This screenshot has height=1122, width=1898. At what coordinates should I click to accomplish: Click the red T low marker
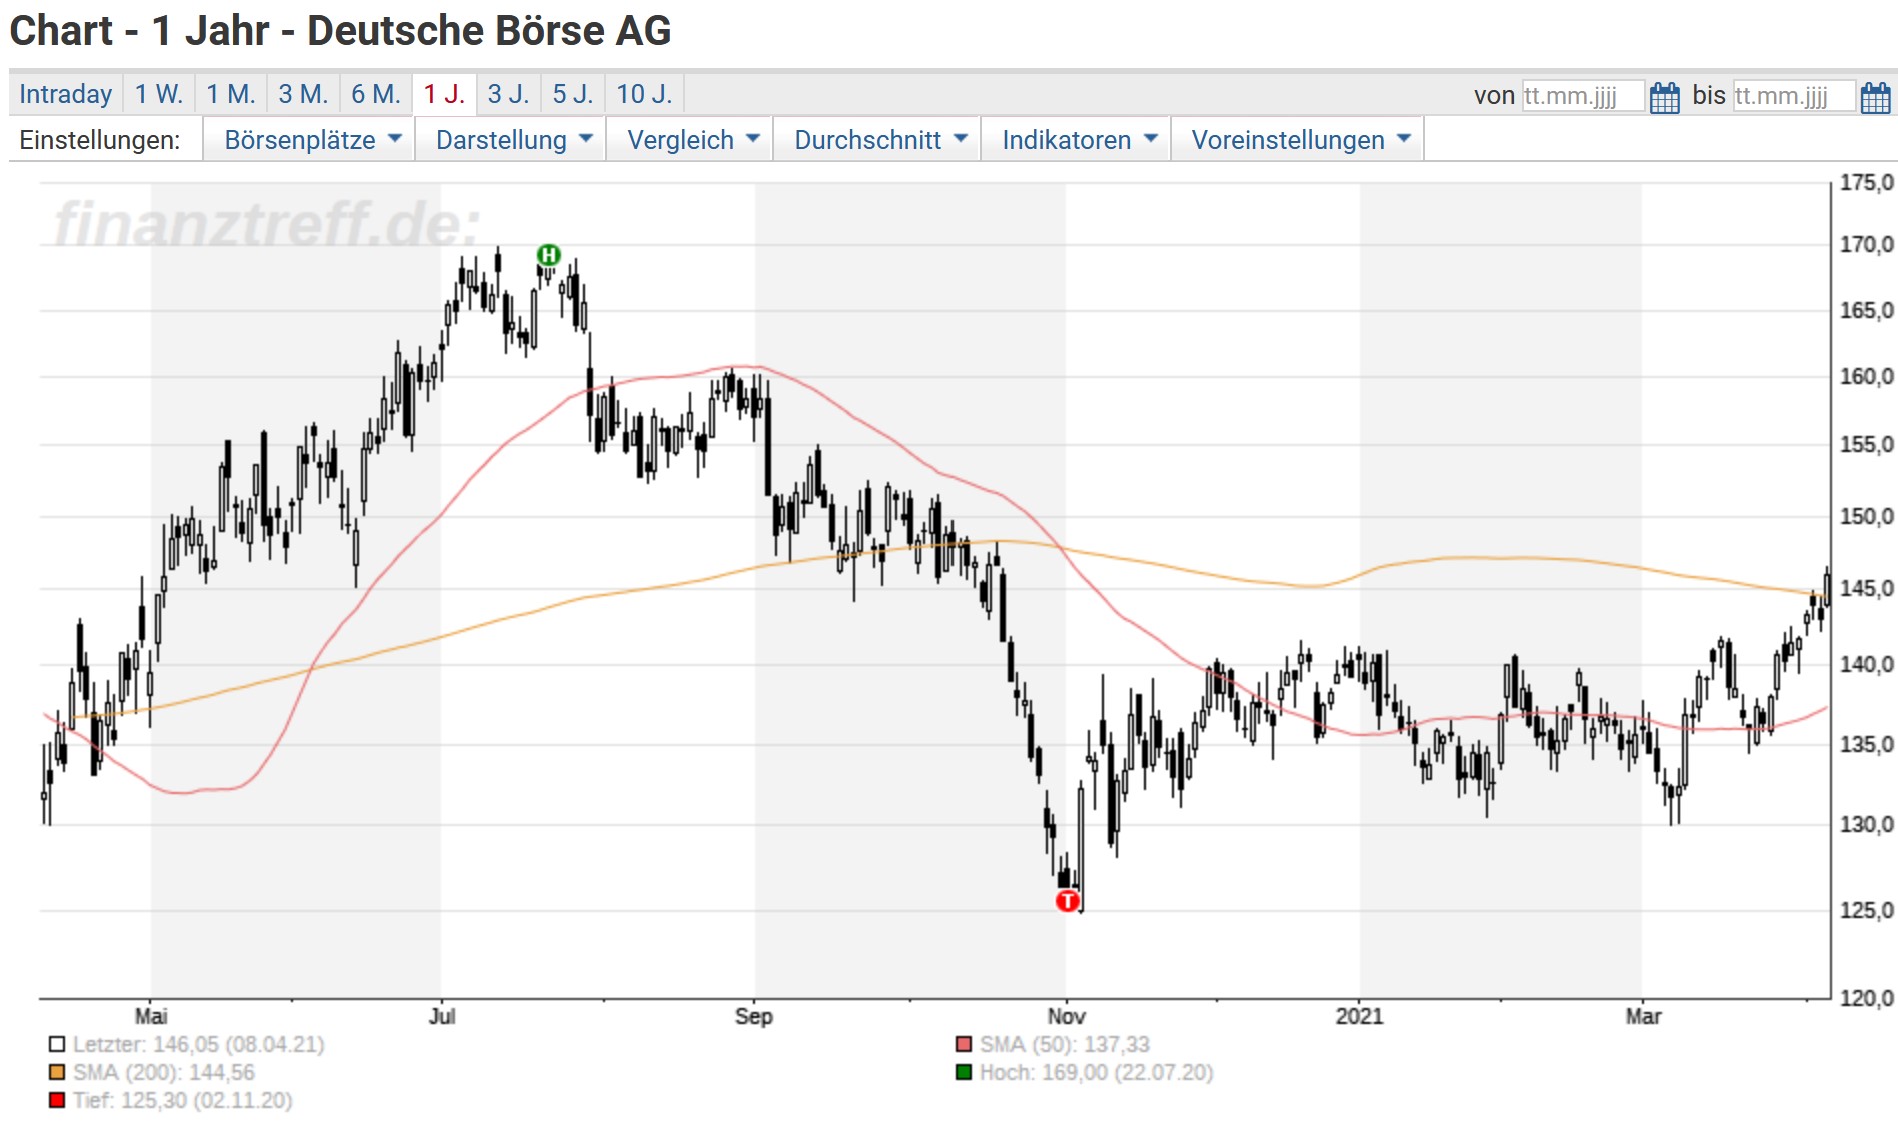tap(1067, 901)
